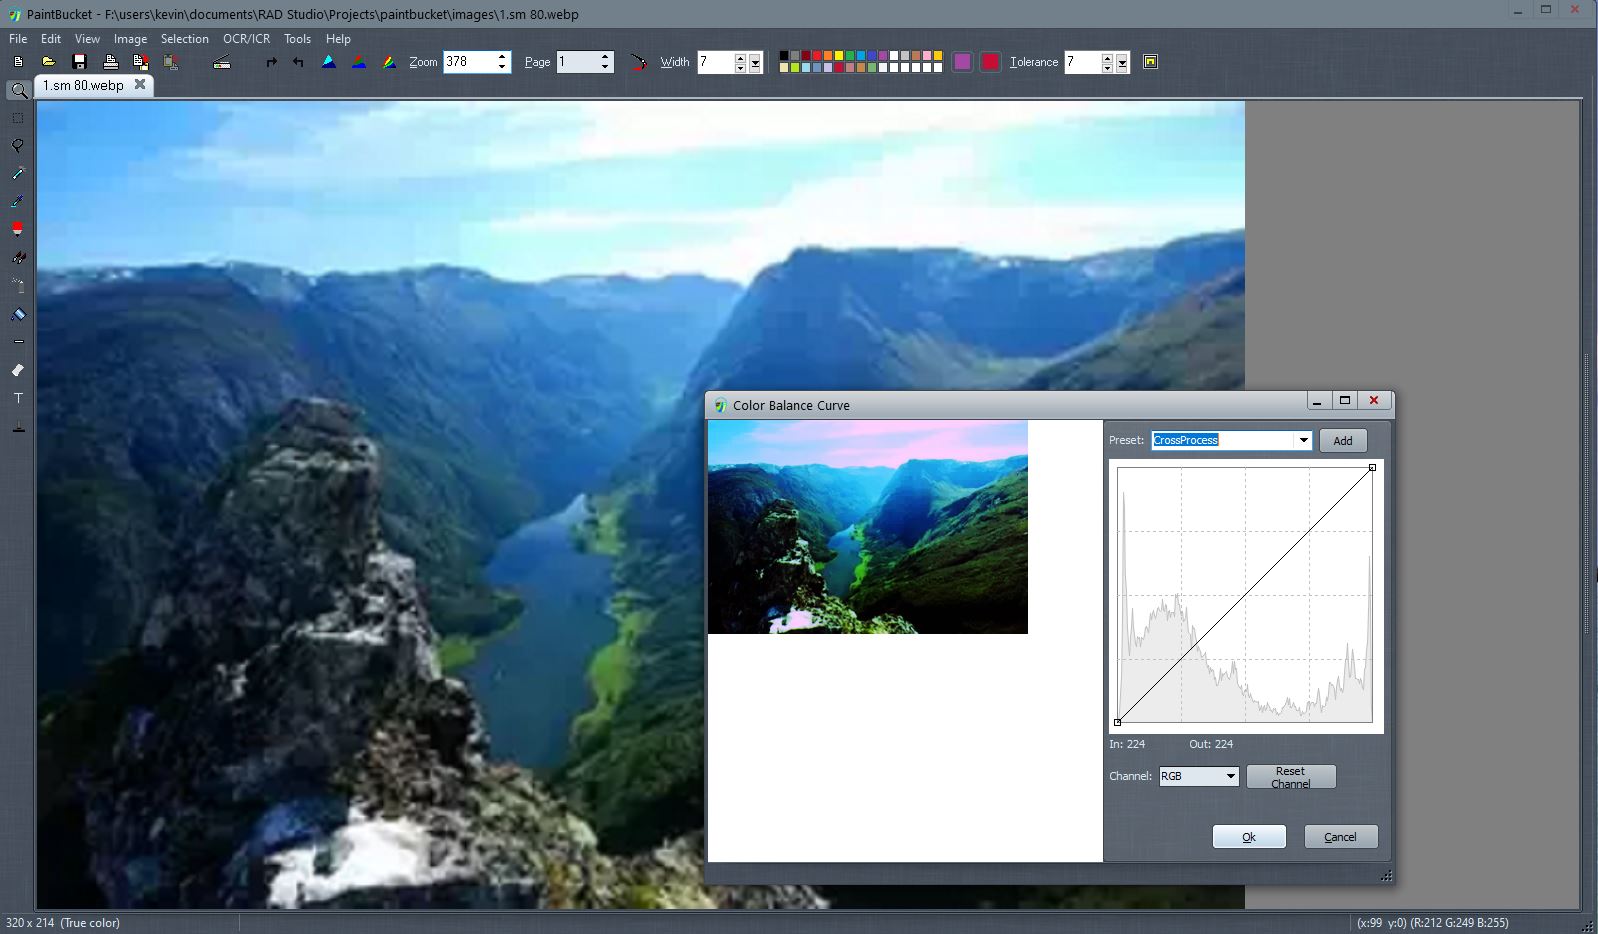Click the pen width icon before Width
This screenshot has height=934, width=1598.
tap(638, 62)
